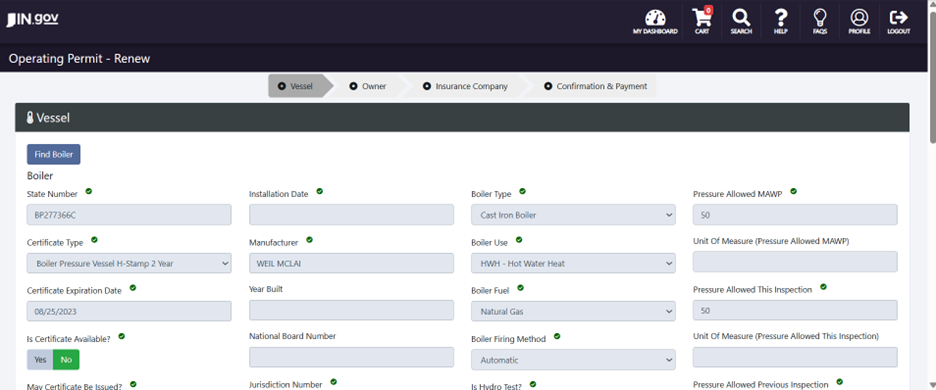Click the Installation Date field

[x=351, y=215]
